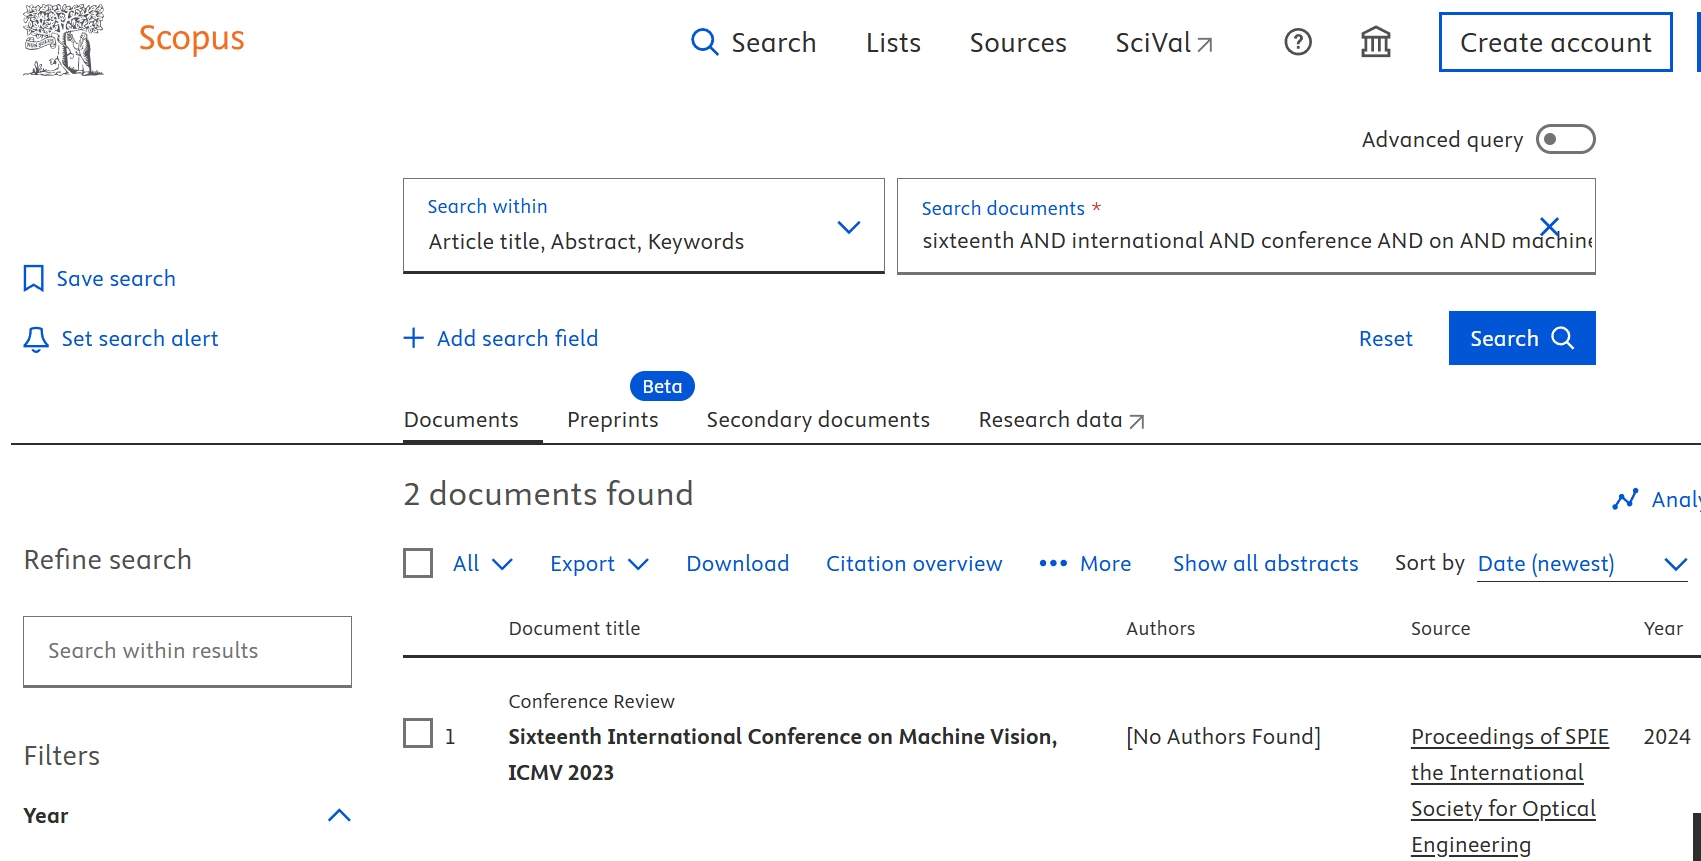
Task: Toggle the Advanced query switch
Action: 1565,139
